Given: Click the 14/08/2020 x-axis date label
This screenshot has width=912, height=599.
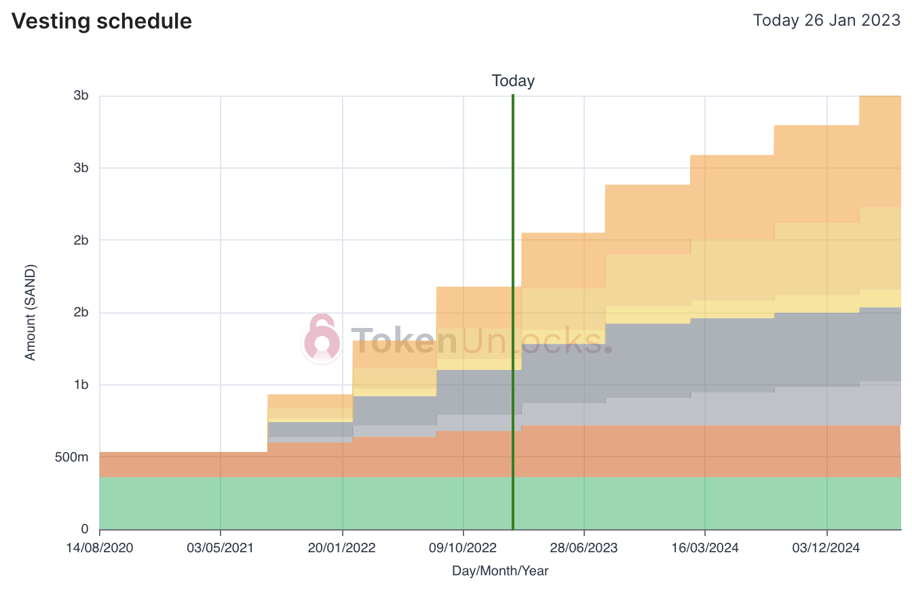Looking at the screenshot, I should click(99, 548).
